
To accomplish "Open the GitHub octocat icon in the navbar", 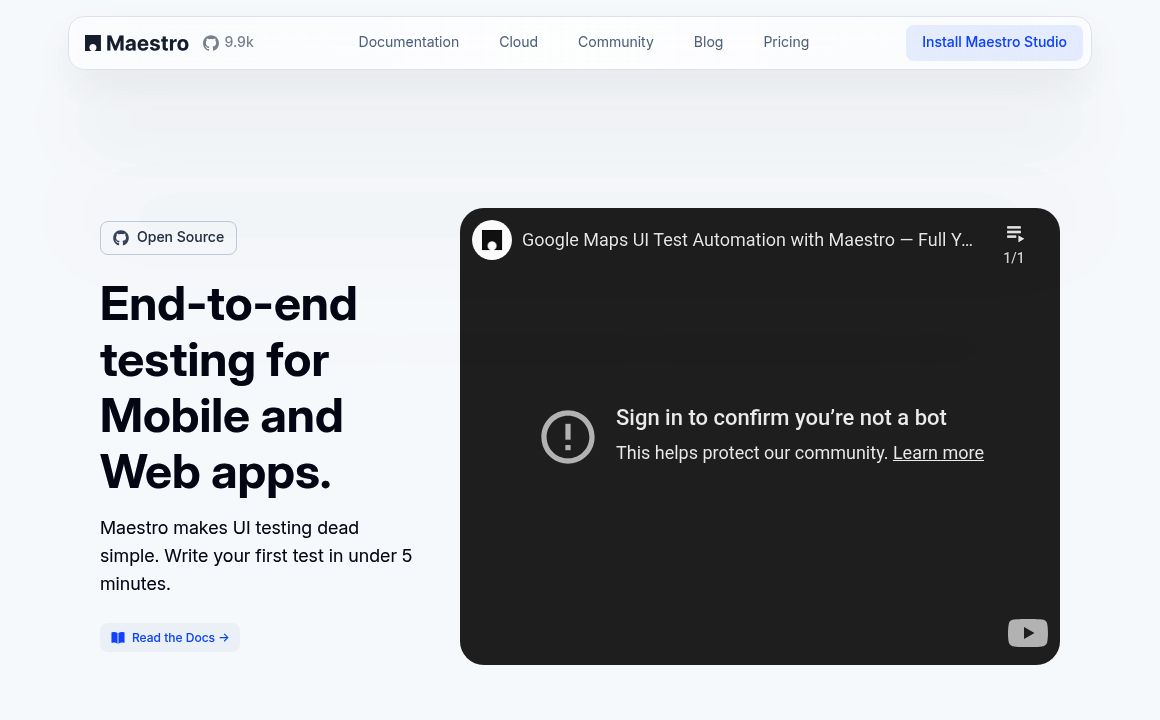I will (210, 42).
